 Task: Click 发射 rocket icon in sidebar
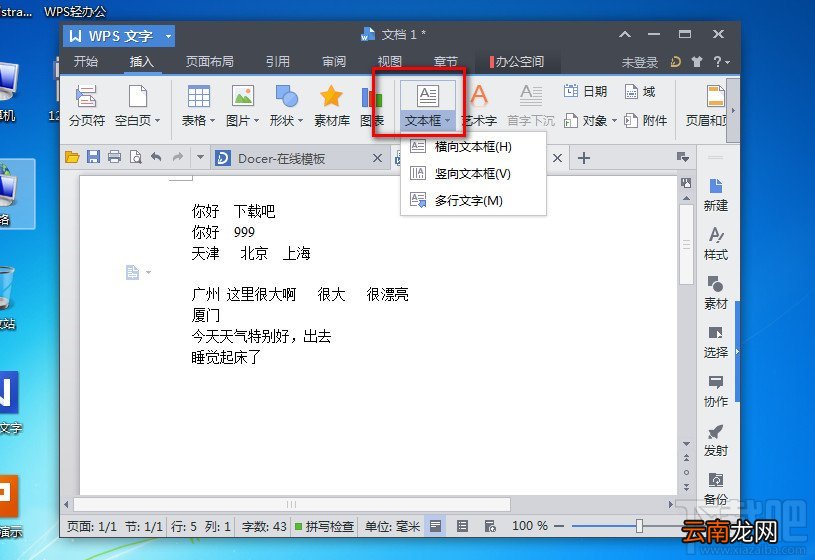point(715,432)
